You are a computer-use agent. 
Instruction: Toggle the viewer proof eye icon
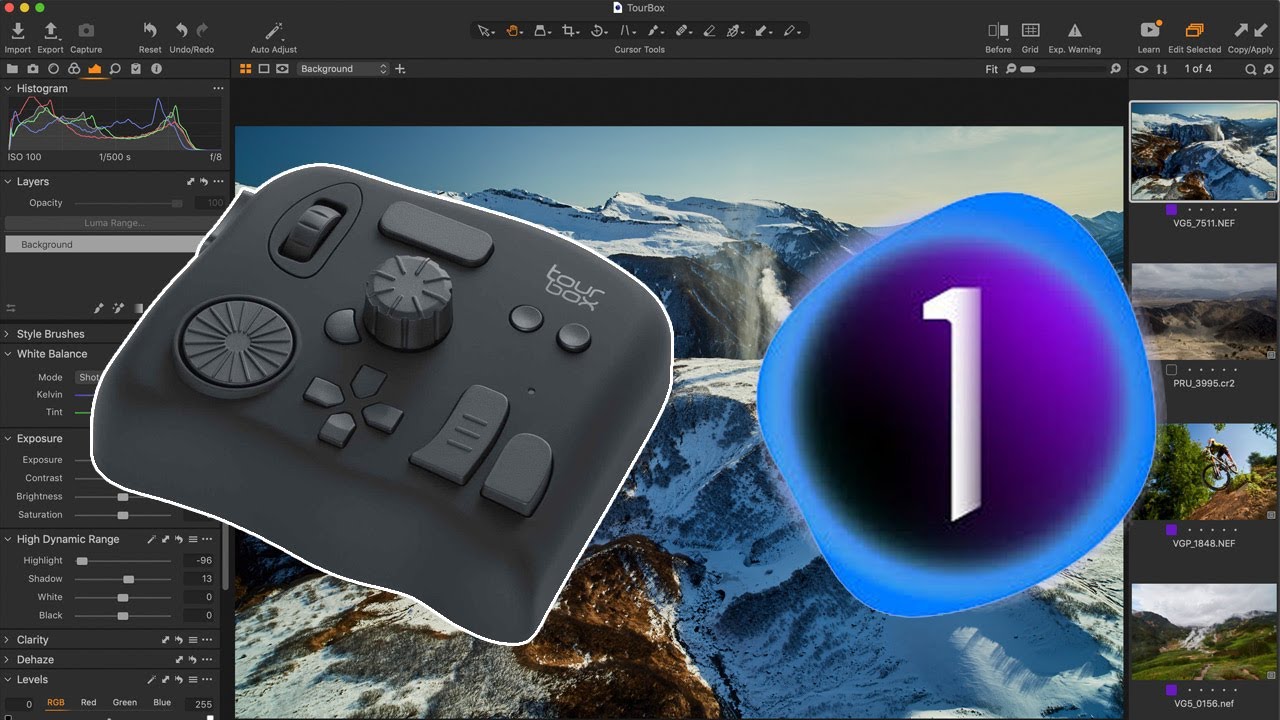tap(283, 69)
